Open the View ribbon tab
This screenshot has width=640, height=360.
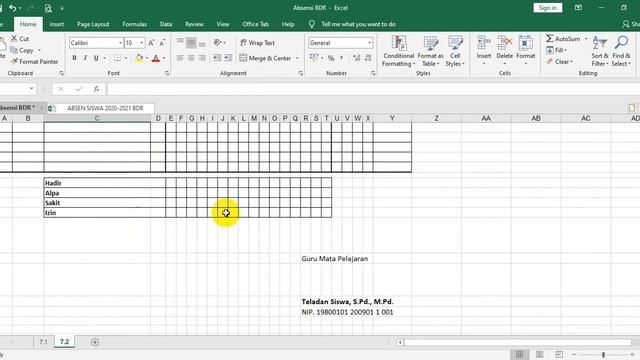tap(222, 24)
